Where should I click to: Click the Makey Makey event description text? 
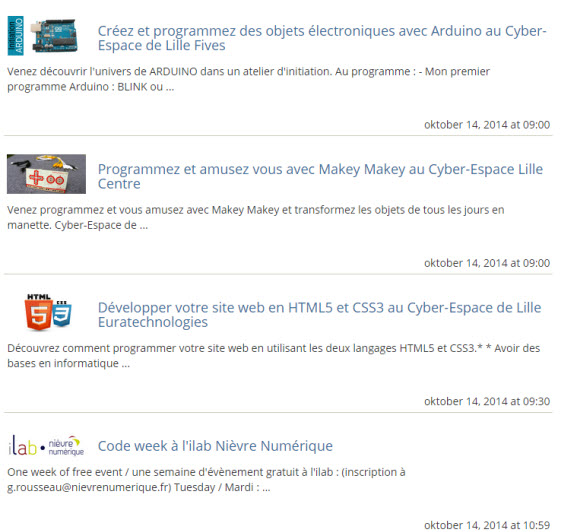(255, 217)
